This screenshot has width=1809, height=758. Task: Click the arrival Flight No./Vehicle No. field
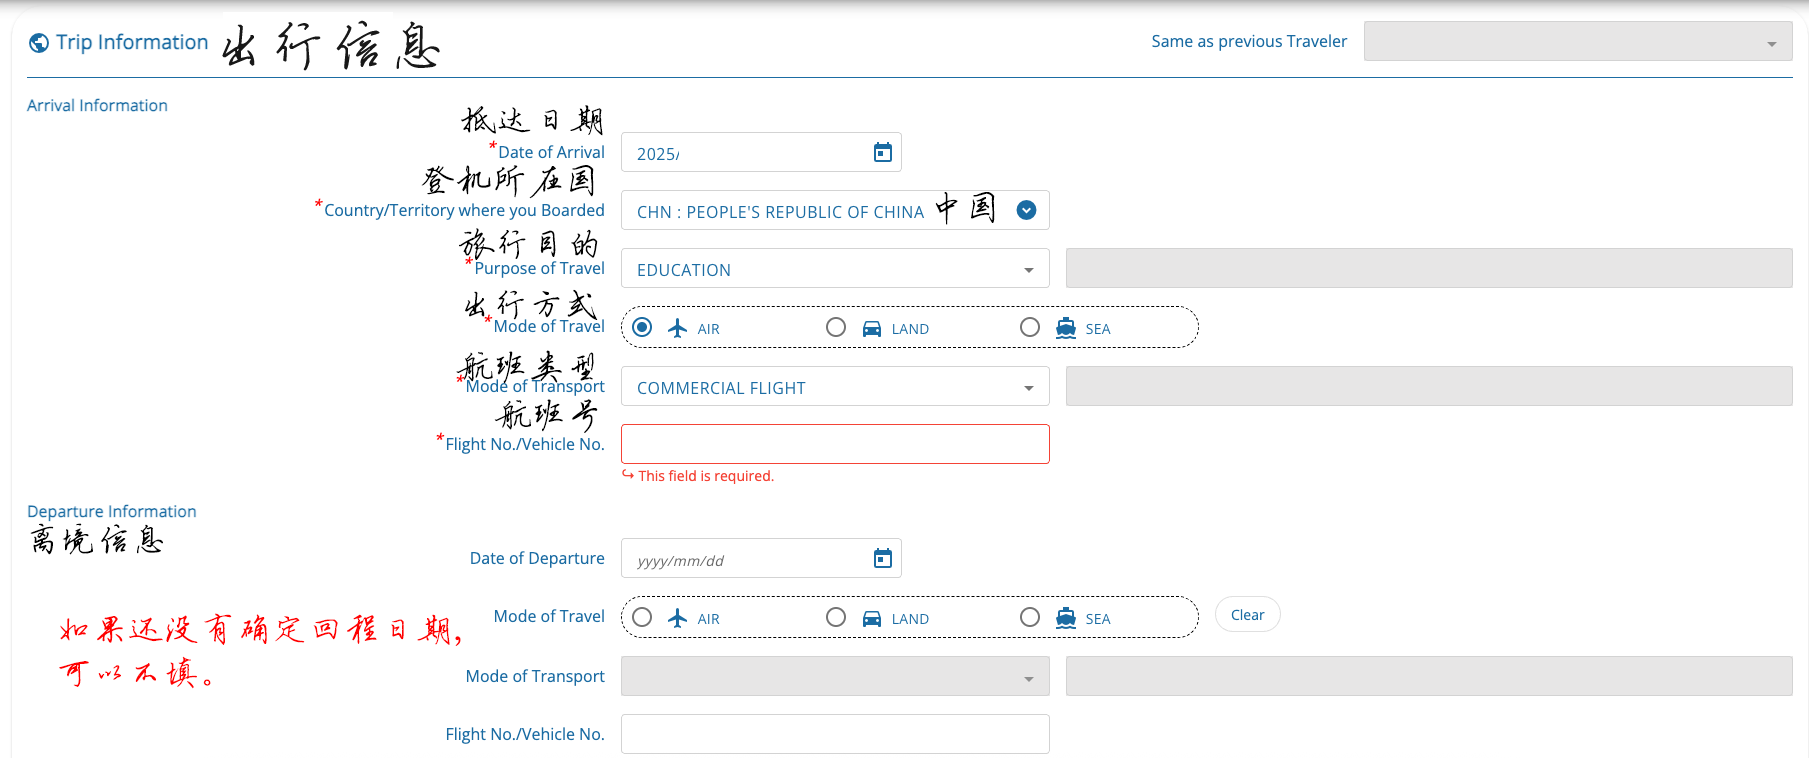click(x=835, y=444)
